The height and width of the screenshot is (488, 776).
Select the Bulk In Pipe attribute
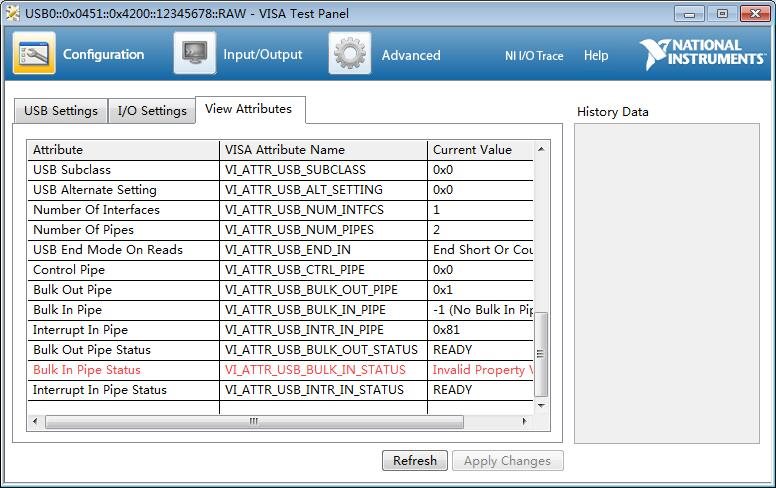click(123, 310)
